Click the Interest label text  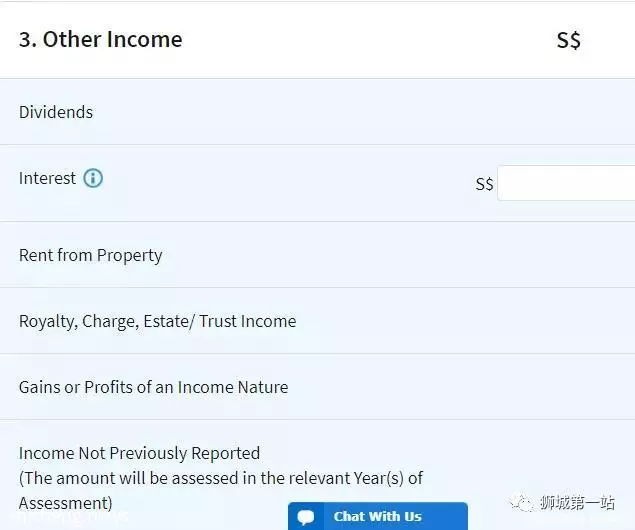47,178
